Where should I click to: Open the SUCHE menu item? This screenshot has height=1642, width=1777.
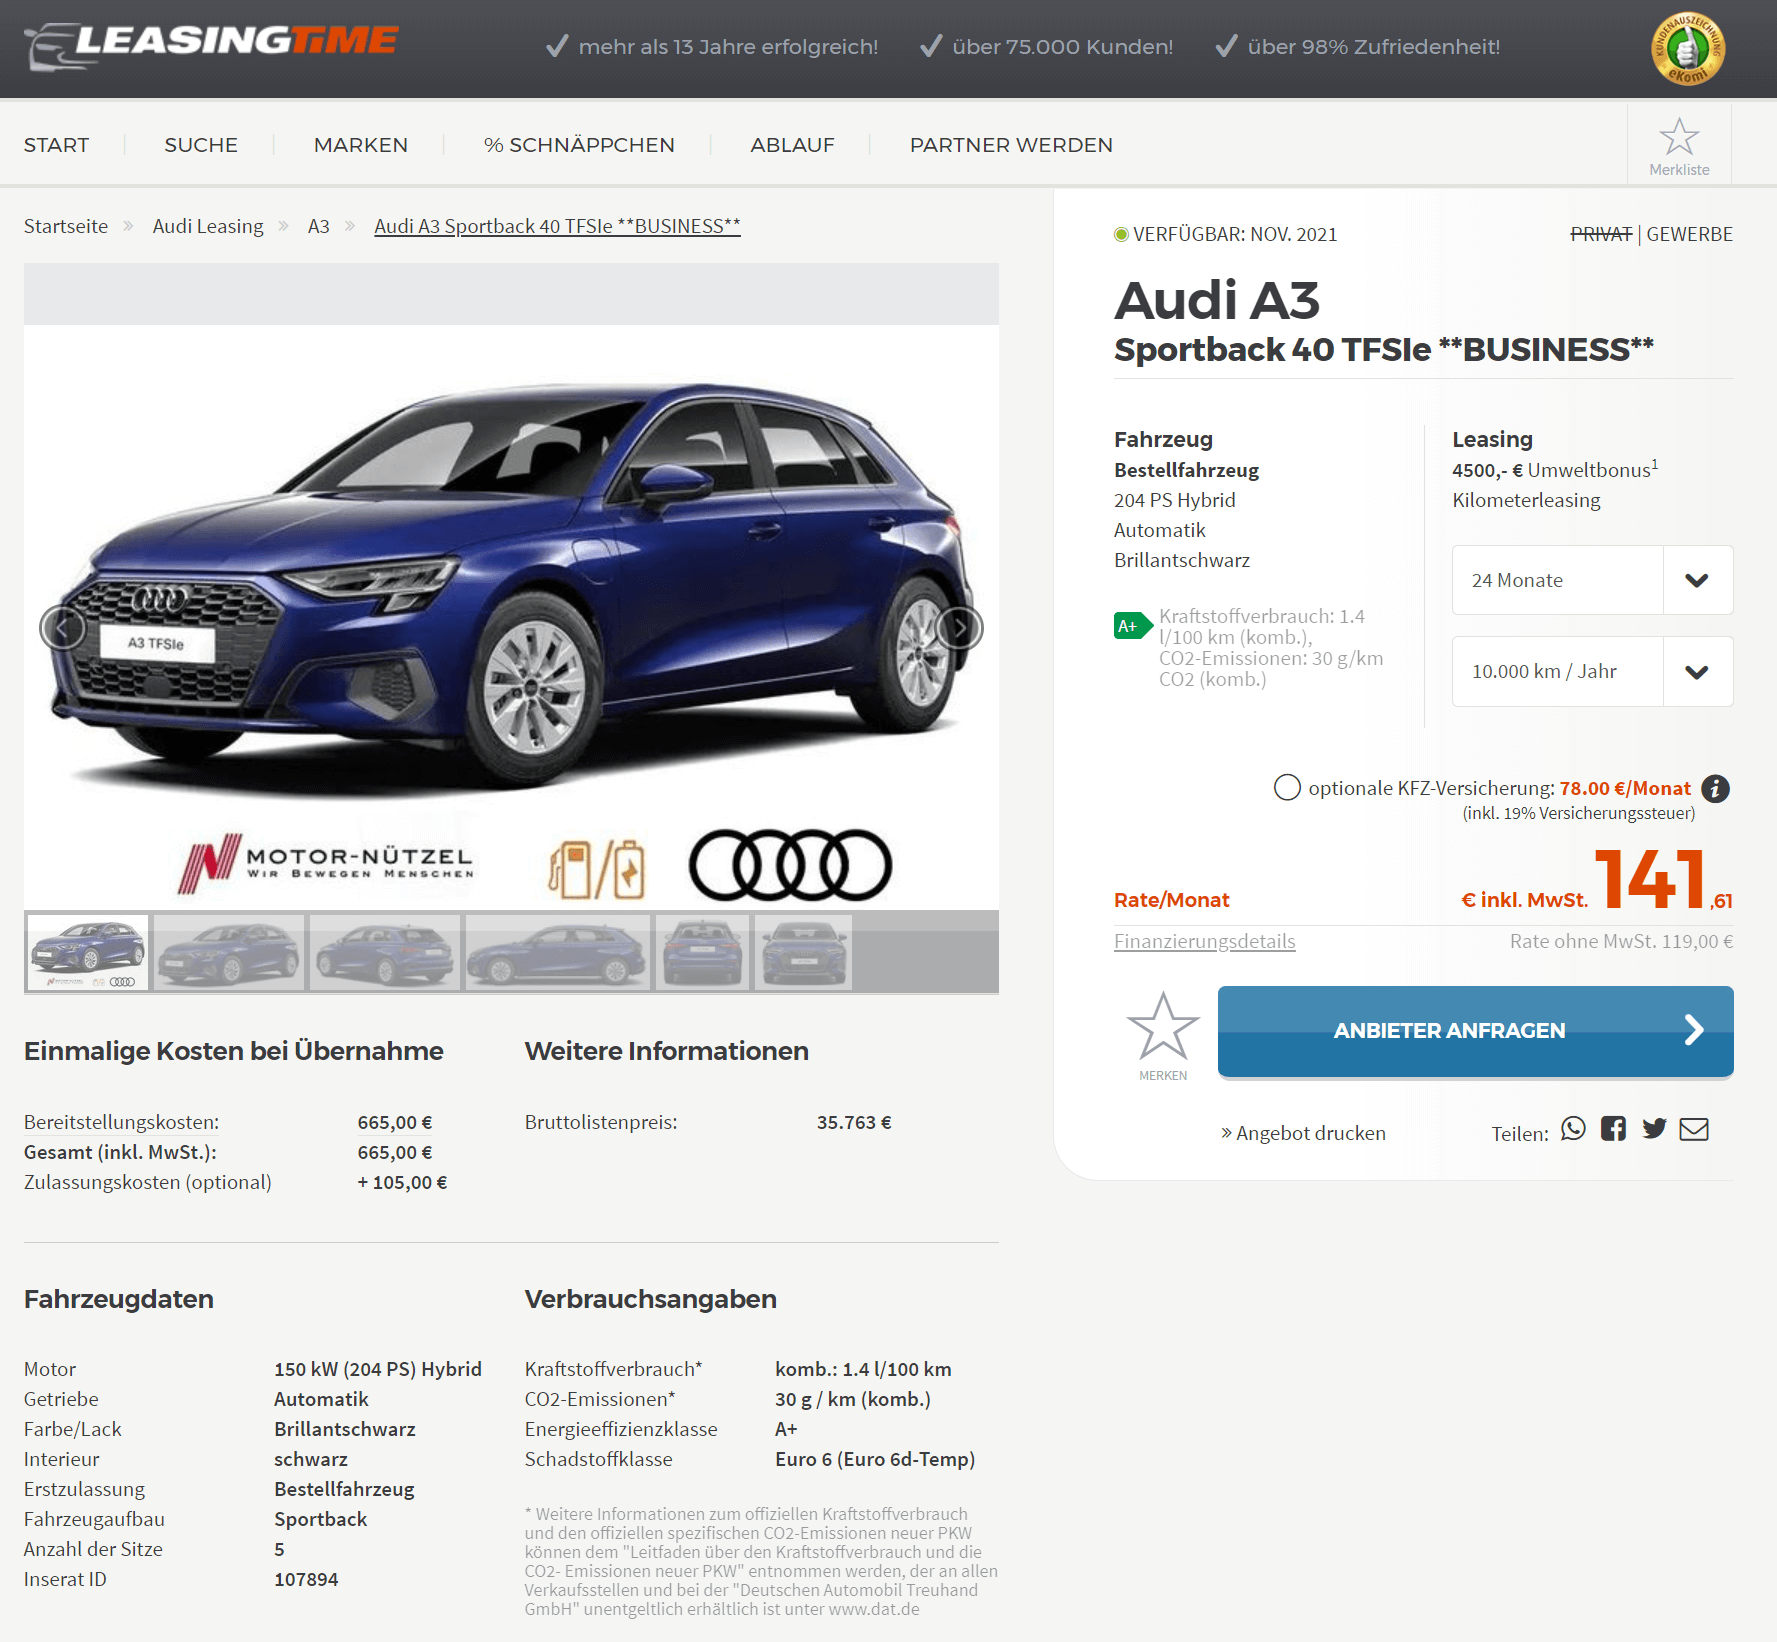[201, 145]
